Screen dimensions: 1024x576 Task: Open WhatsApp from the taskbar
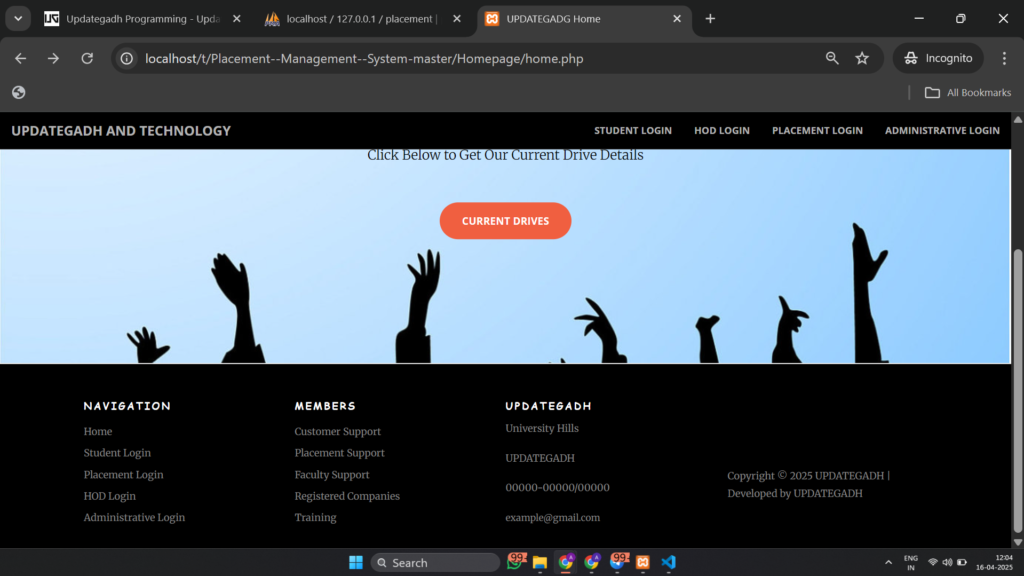point(515,562)
